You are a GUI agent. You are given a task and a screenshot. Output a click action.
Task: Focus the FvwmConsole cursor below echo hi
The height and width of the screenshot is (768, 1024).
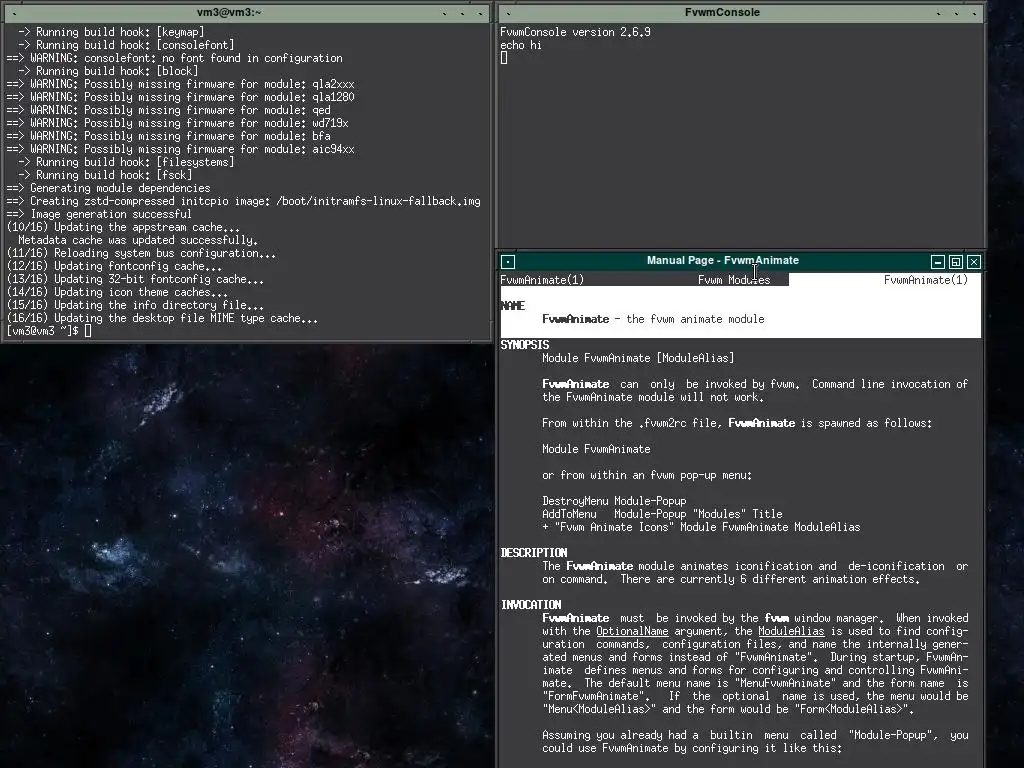pos(504,58)
